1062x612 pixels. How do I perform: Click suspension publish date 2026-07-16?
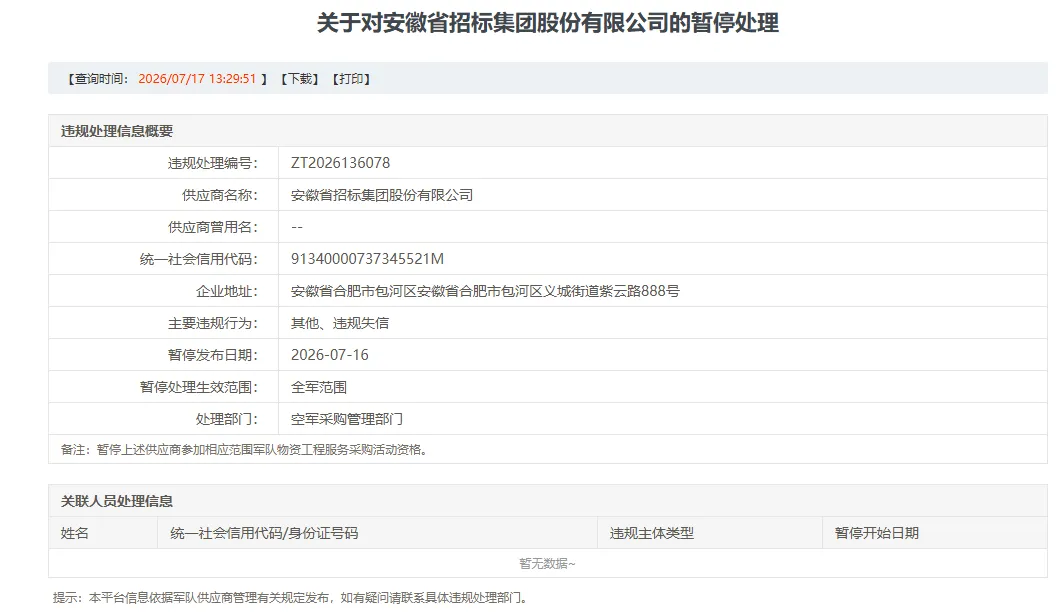coord(330,355)
